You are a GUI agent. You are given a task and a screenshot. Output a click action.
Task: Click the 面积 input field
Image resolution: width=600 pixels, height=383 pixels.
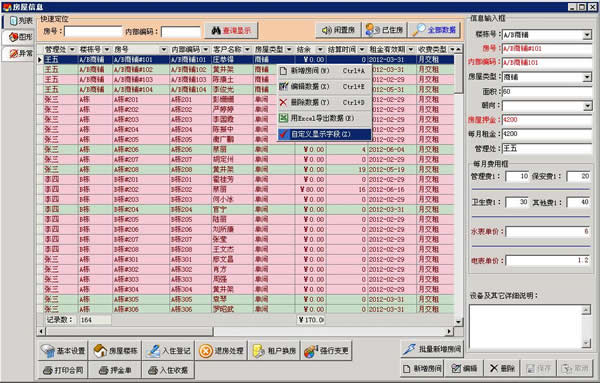point(547,92)
